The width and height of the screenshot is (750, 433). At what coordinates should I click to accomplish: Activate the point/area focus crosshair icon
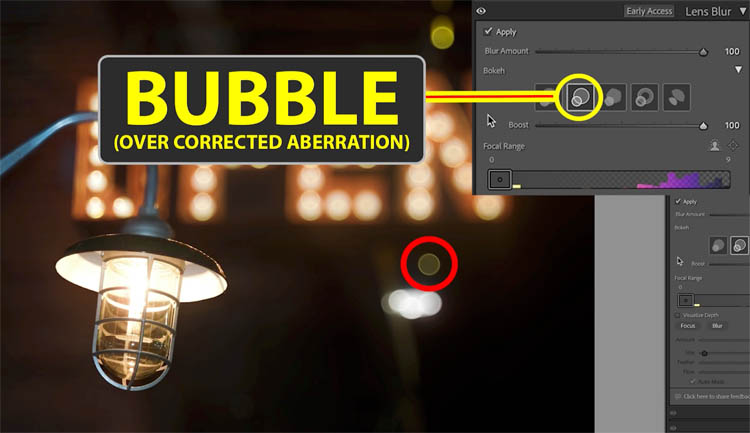tap(733, 145)
